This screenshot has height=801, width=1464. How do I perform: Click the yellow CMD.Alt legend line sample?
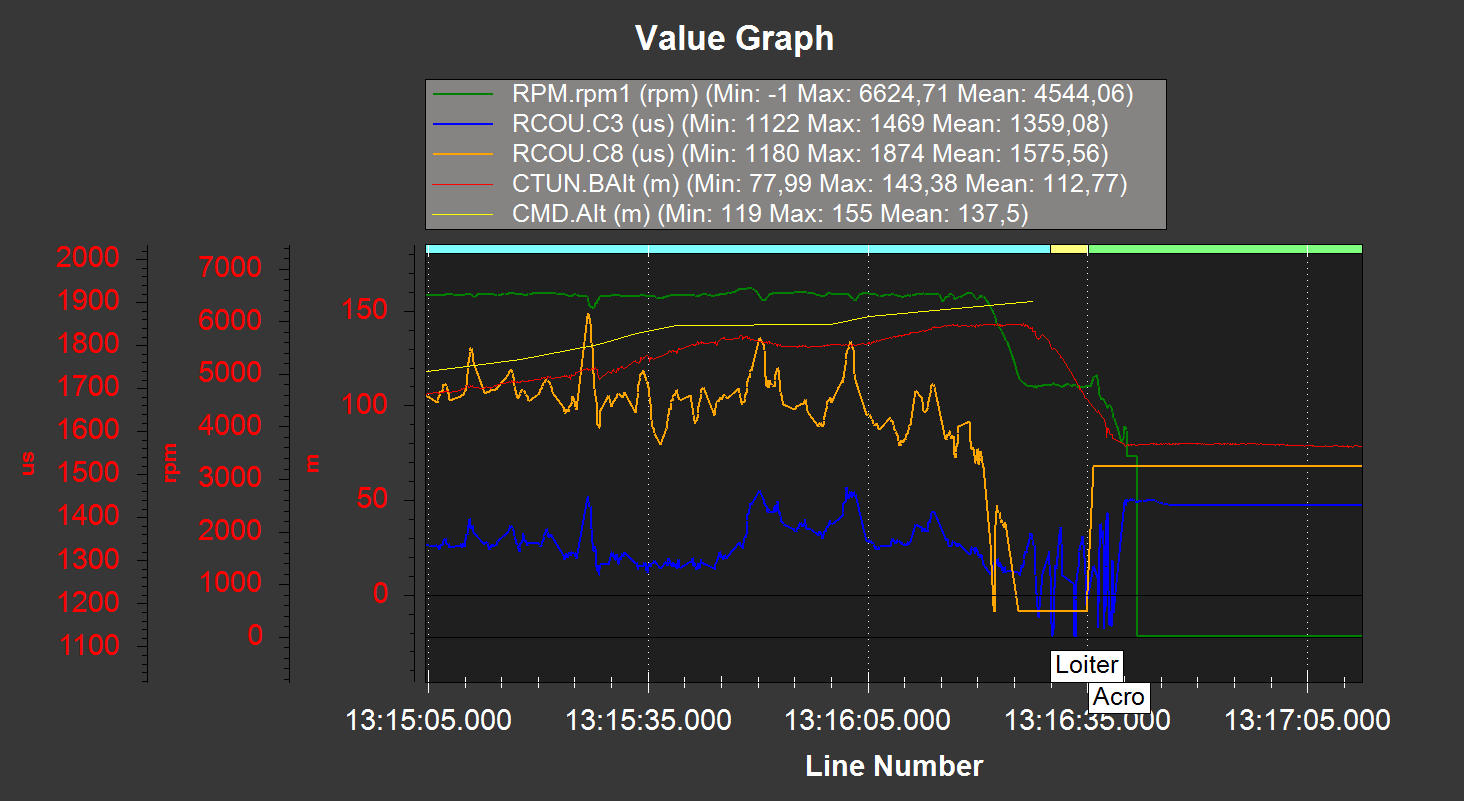(464, 213)
